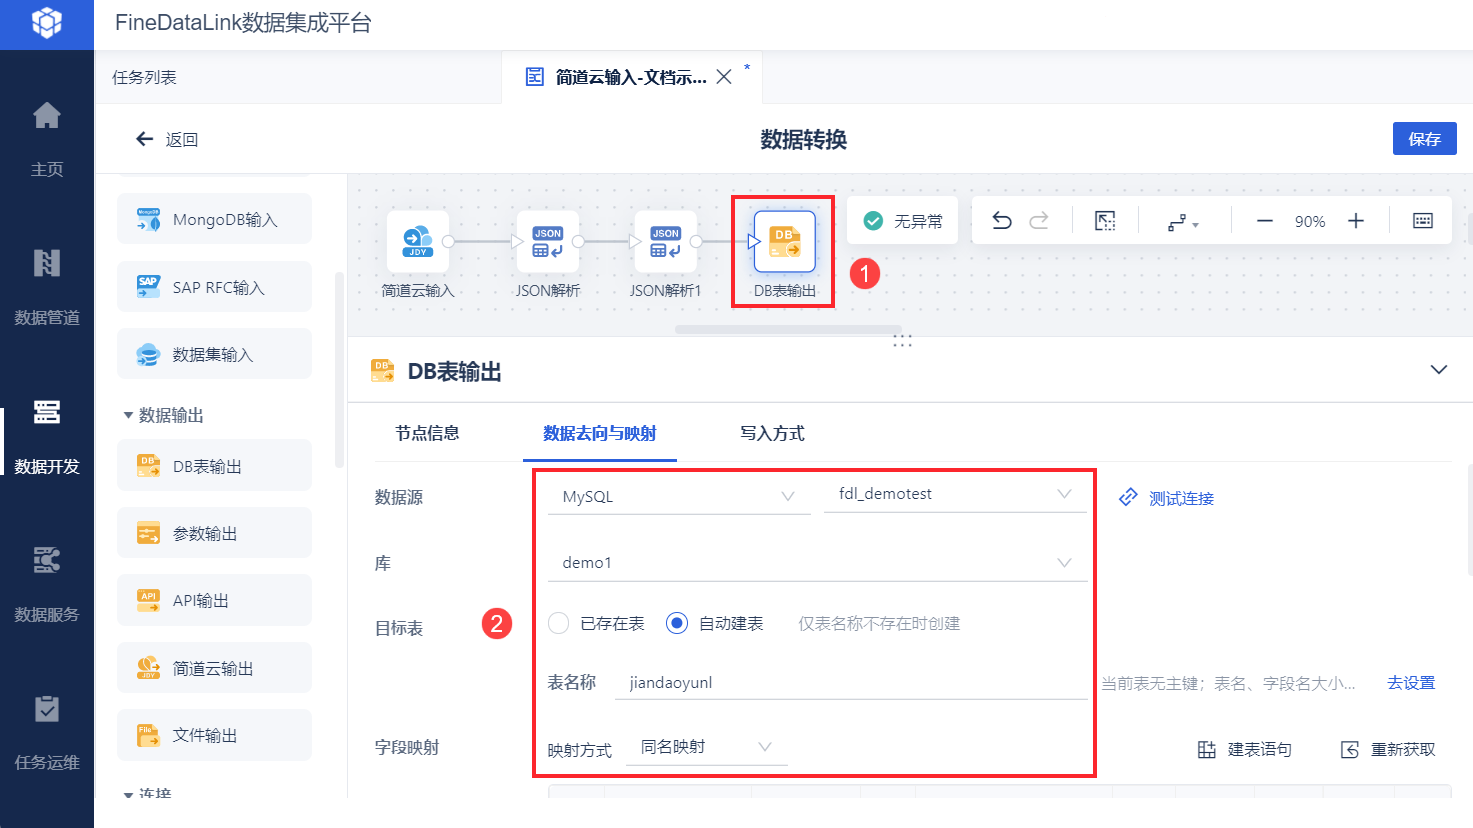Close the 简道云输入 task tab
1473x828 pixels.
tap(724, 77)
